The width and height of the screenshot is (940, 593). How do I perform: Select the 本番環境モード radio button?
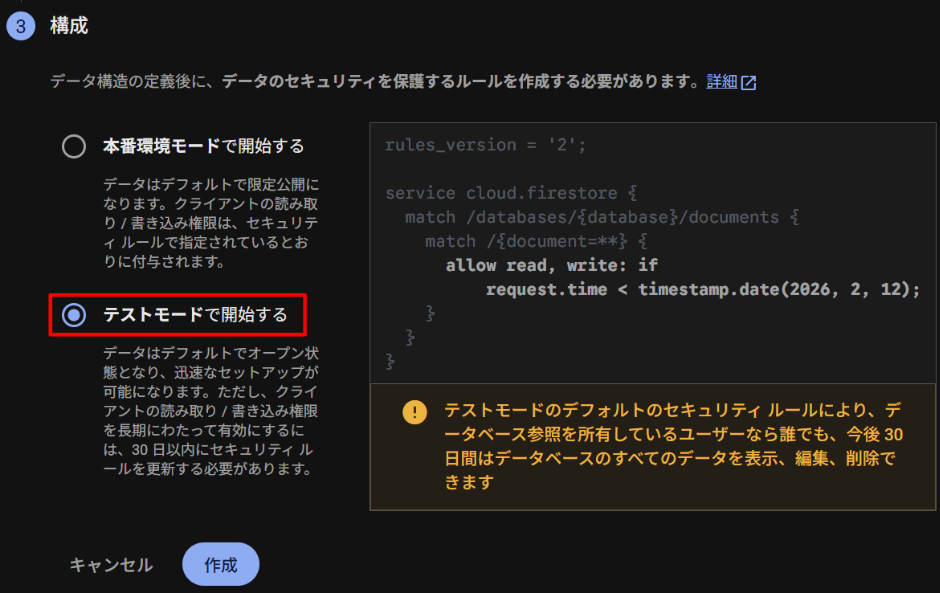click(74, 147)
